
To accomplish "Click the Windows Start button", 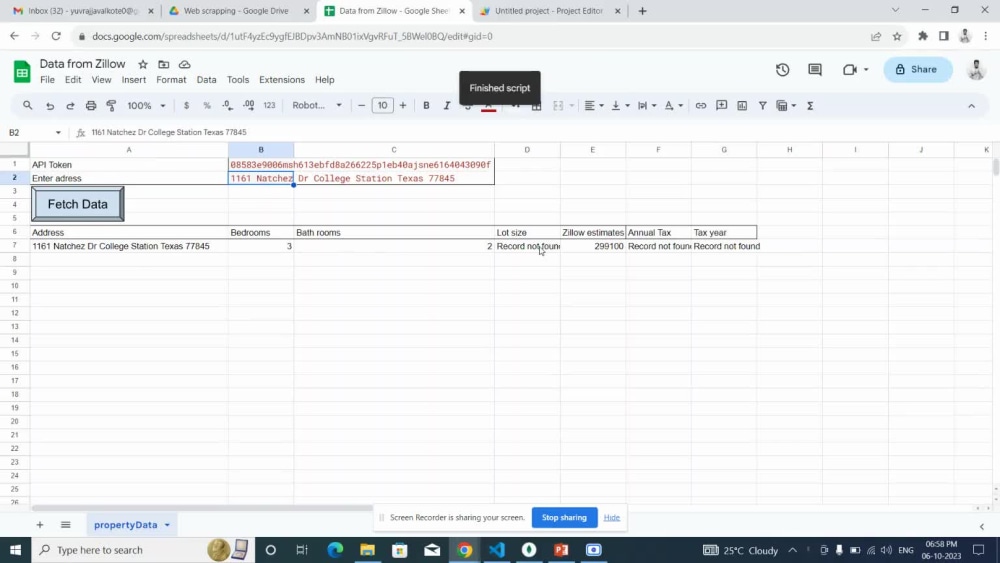I will click(x=15, y=550).
